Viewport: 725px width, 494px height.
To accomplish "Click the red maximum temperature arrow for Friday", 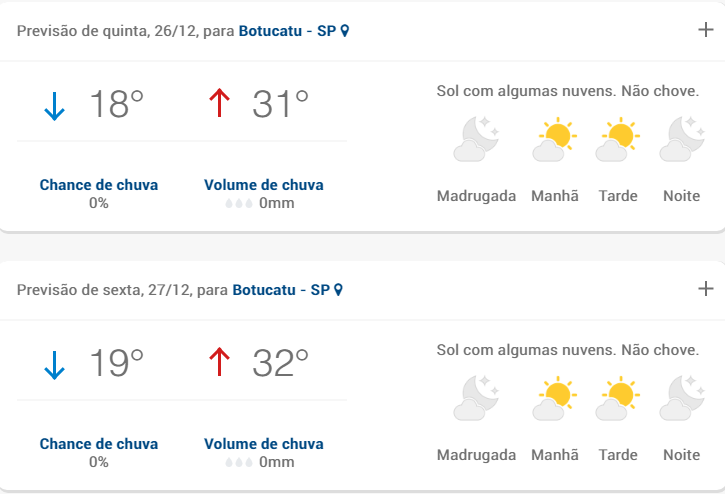I will click(219, 362).
